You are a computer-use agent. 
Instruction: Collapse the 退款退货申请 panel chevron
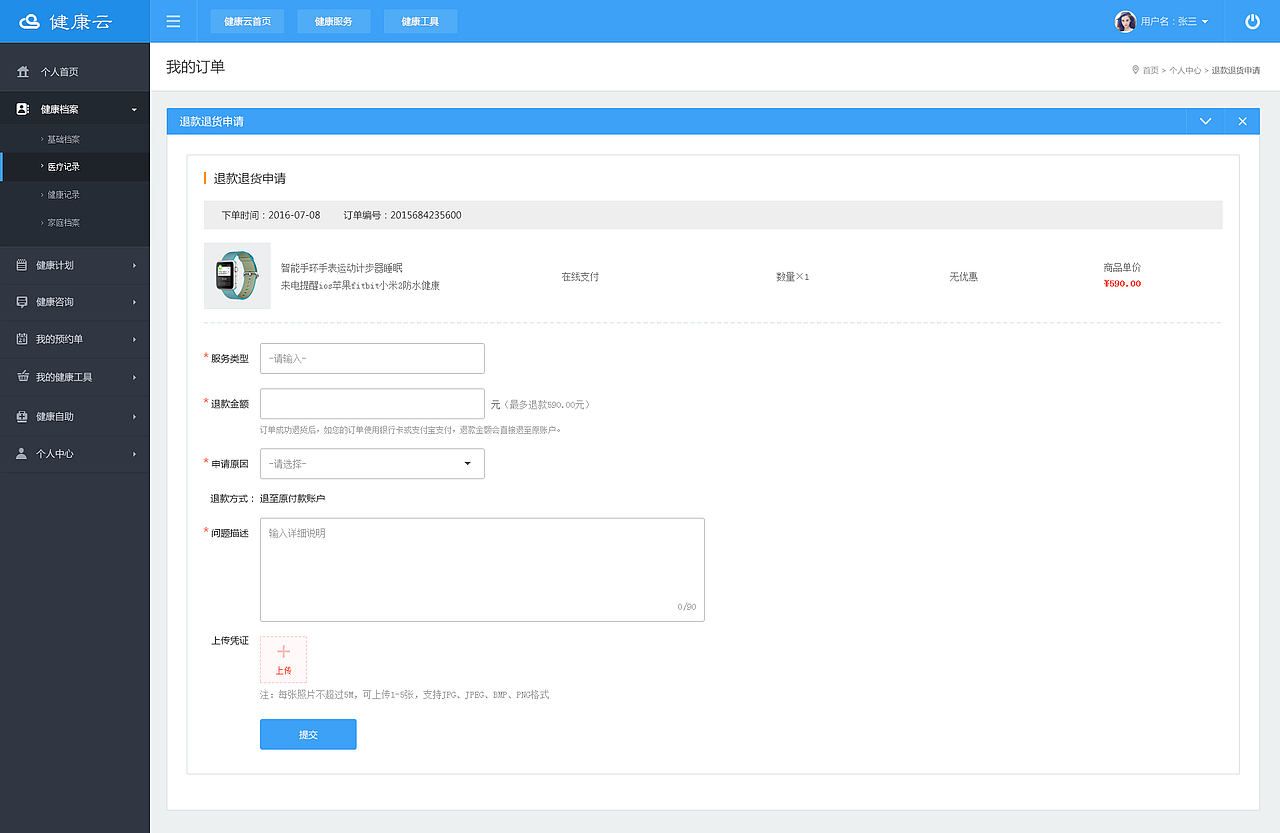tap(1205, 121)
